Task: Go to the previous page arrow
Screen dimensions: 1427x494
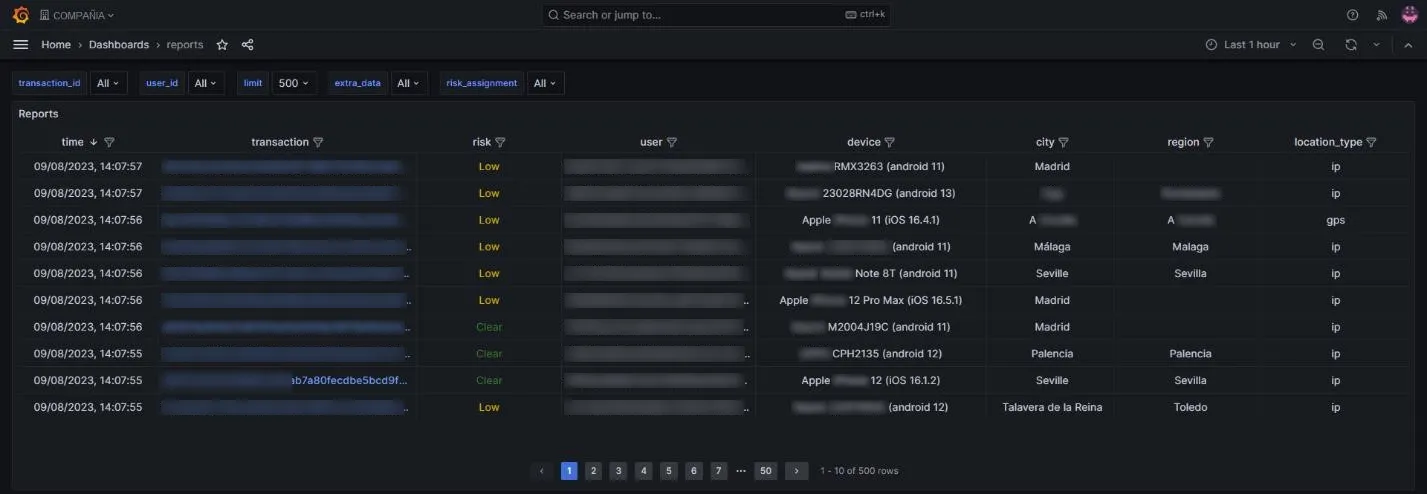Action: [x=542, y=470]
